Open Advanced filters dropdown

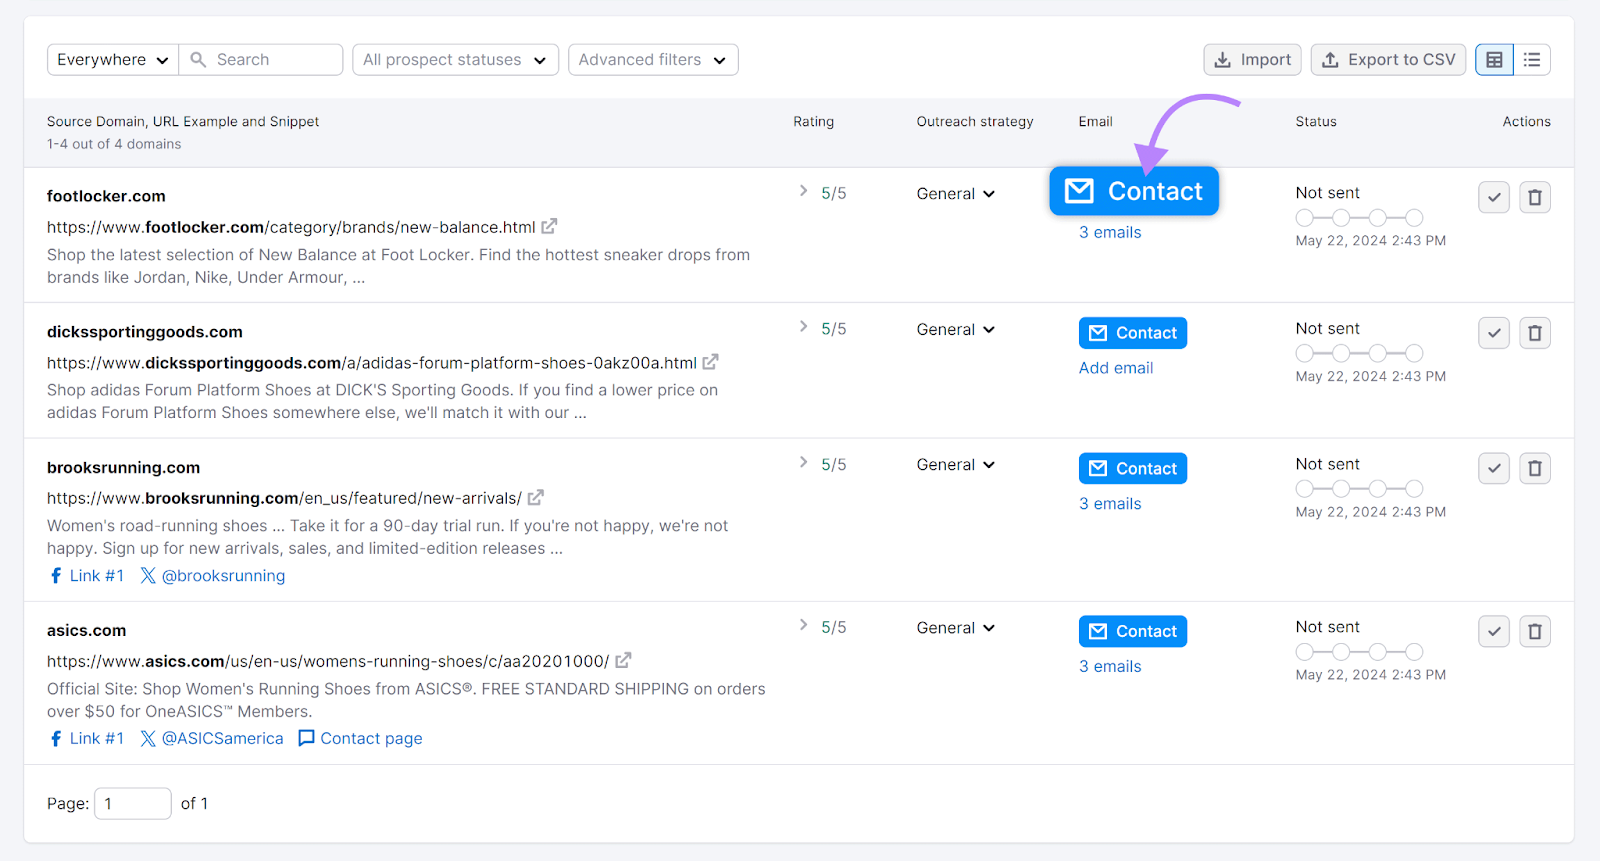click(652, 60)
